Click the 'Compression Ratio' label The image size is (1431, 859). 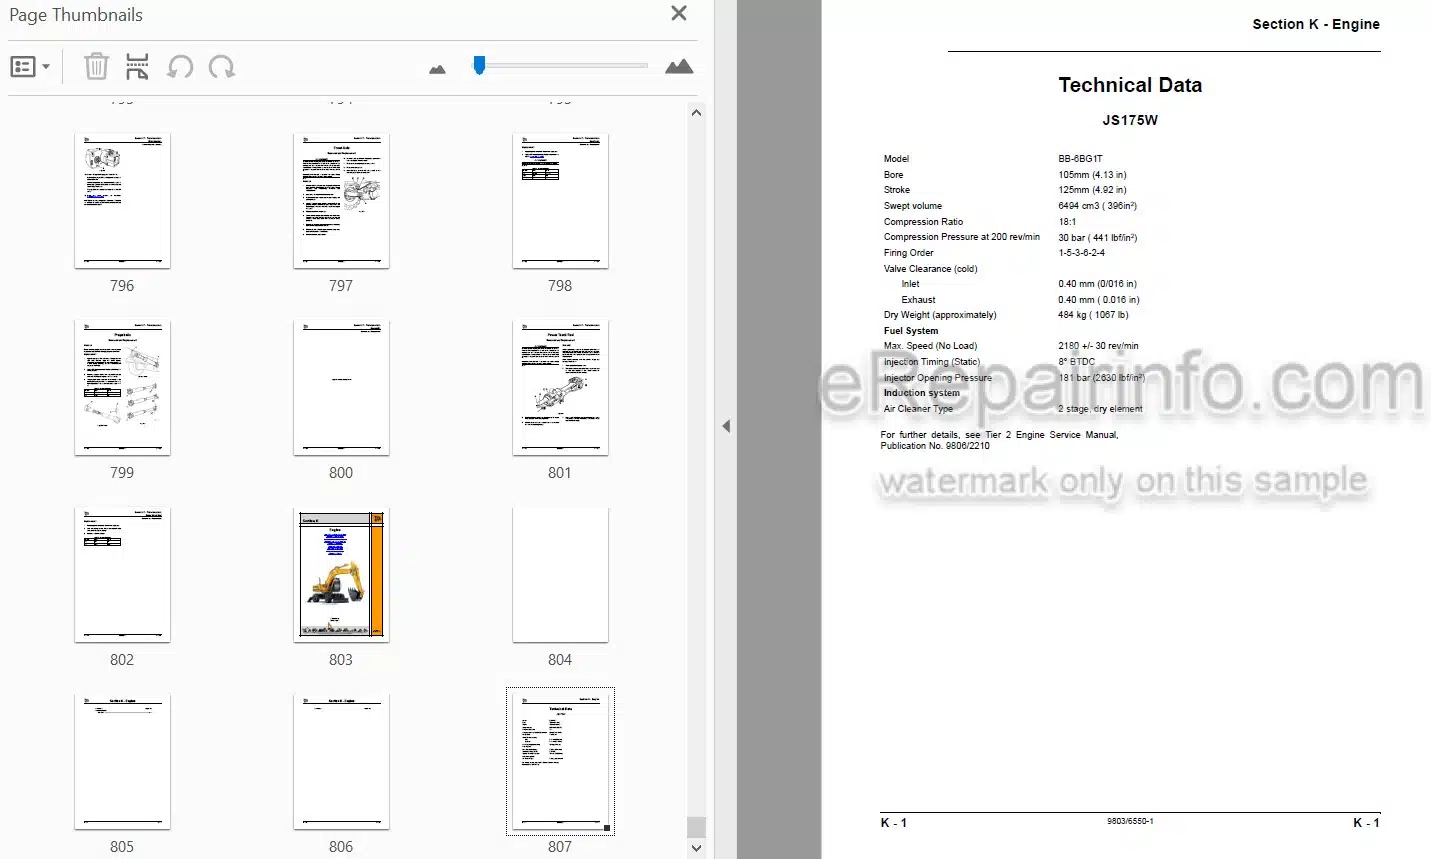pos(923,222)
